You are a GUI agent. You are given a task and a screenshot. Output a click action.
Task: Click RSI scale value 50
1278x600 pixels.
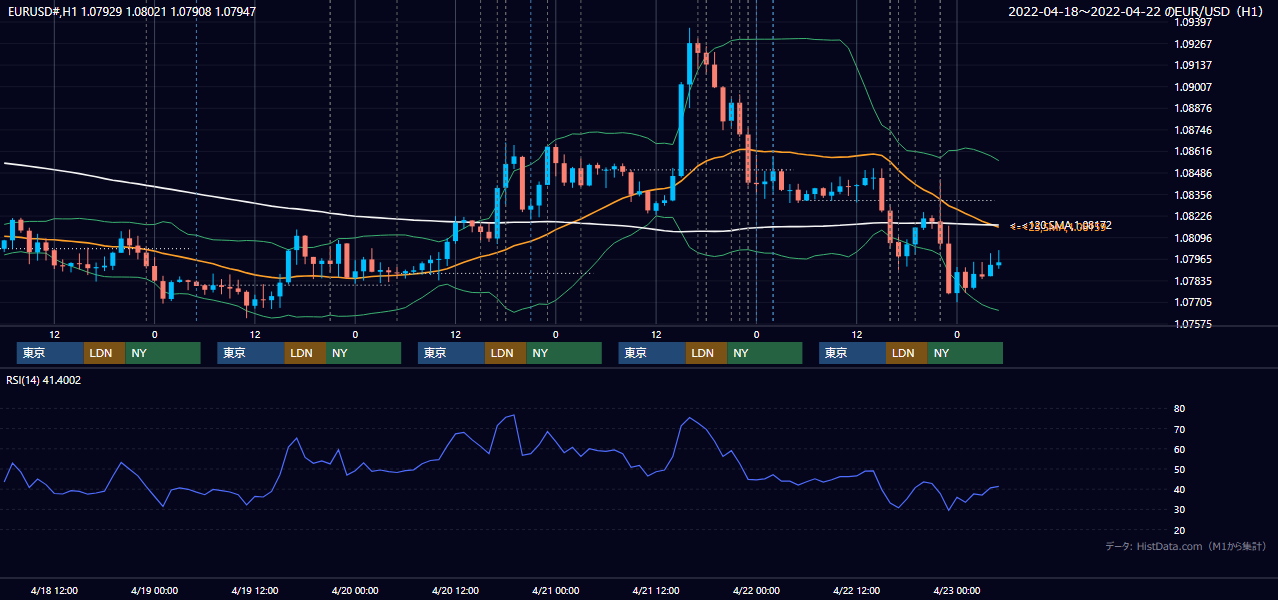pyautogui.click(x=1180, y=469)
